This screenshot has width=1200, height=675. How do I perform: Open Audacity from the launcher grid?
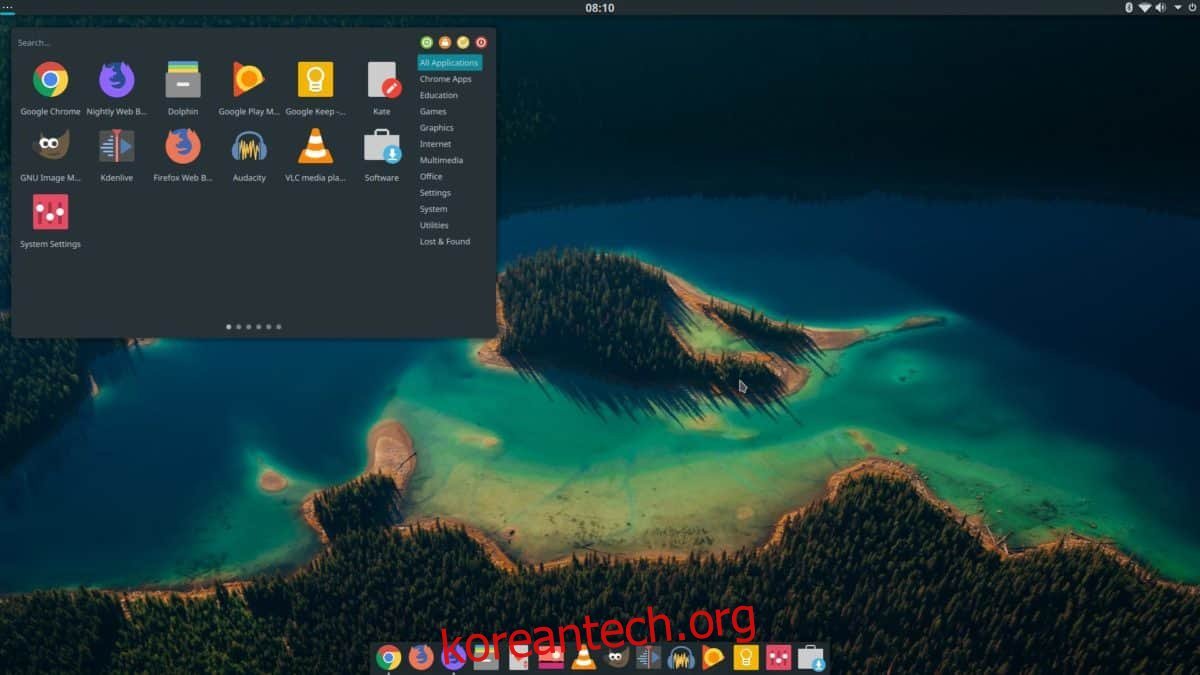(248, 152)
